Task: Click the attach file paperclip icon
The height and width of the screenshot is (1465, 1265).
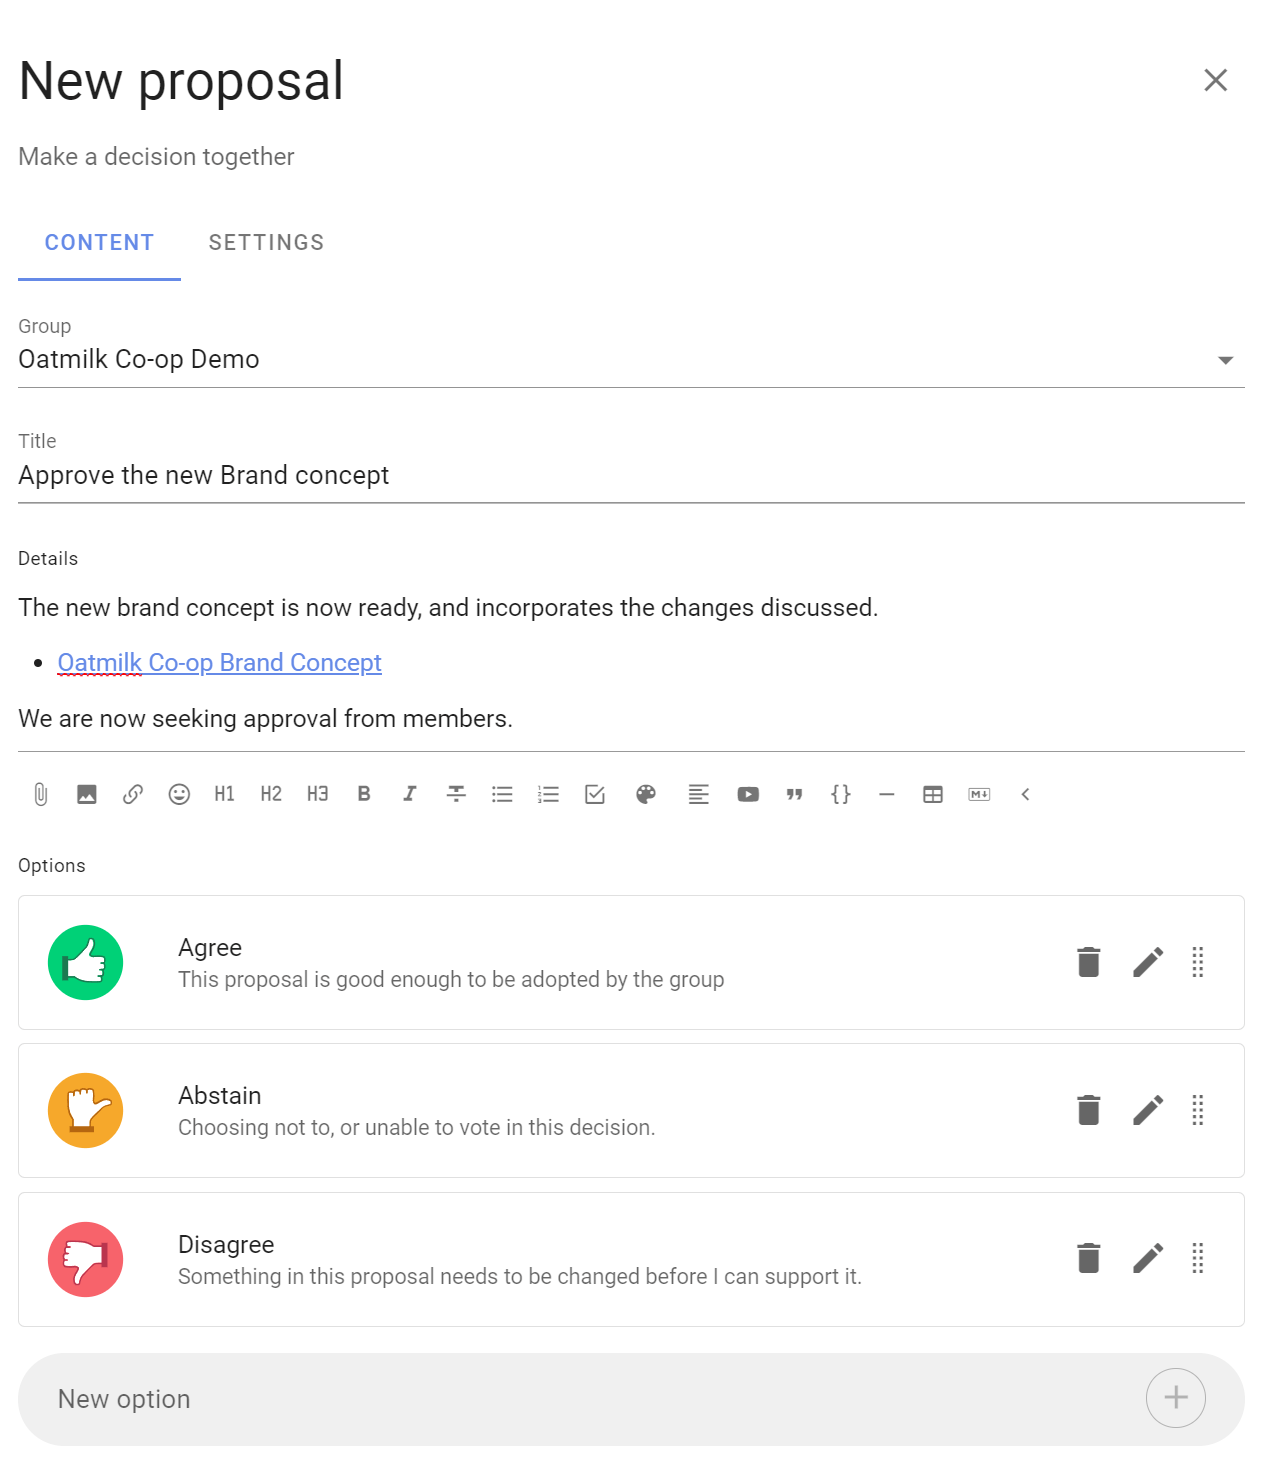Action: pos(41,794)
